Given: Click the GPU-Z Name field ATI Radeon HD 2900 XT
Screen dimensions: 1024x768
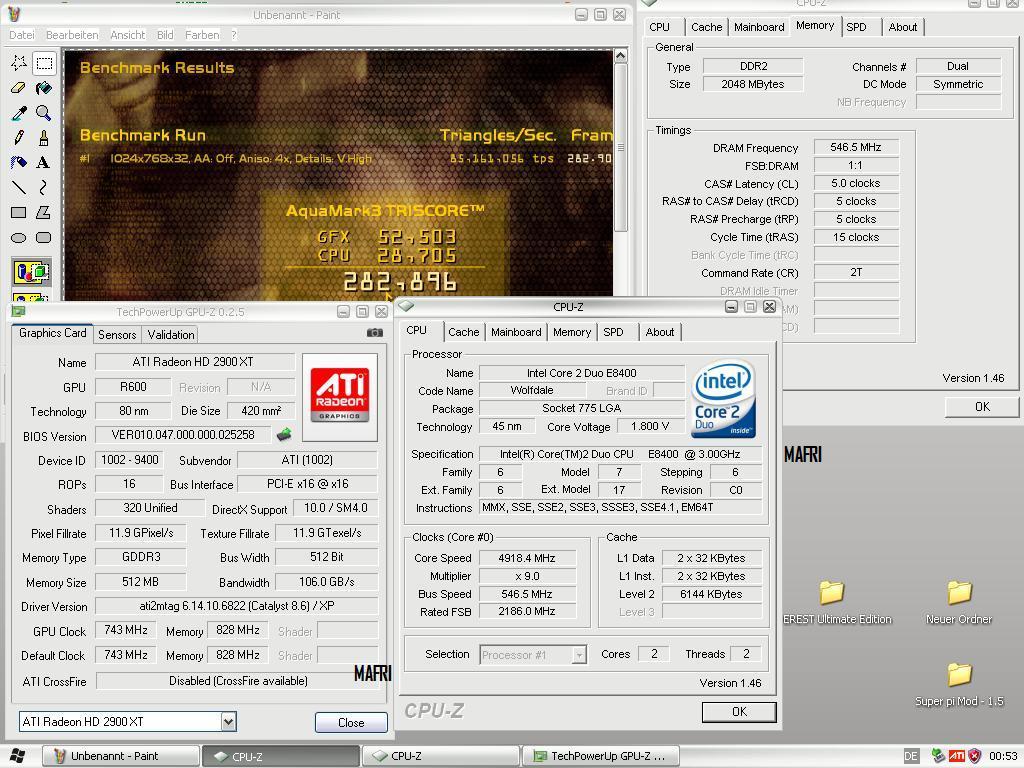Looking at the screenshot, I should point(194,362).
